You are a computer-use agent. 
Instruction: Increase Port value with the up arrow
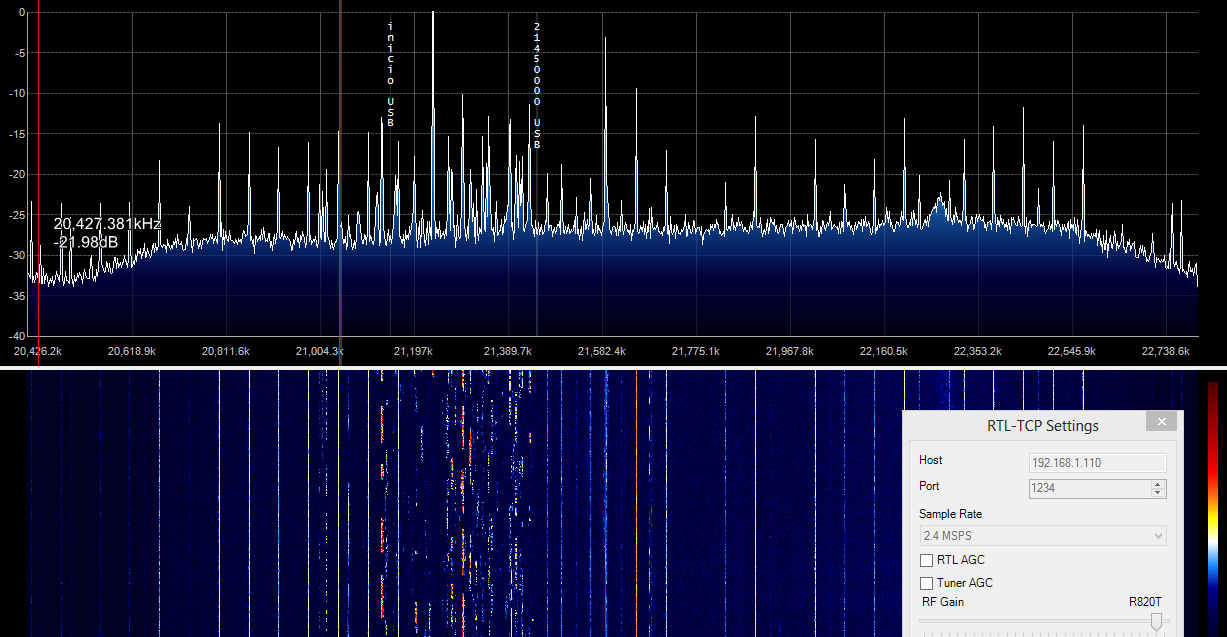click(1158, 484)
